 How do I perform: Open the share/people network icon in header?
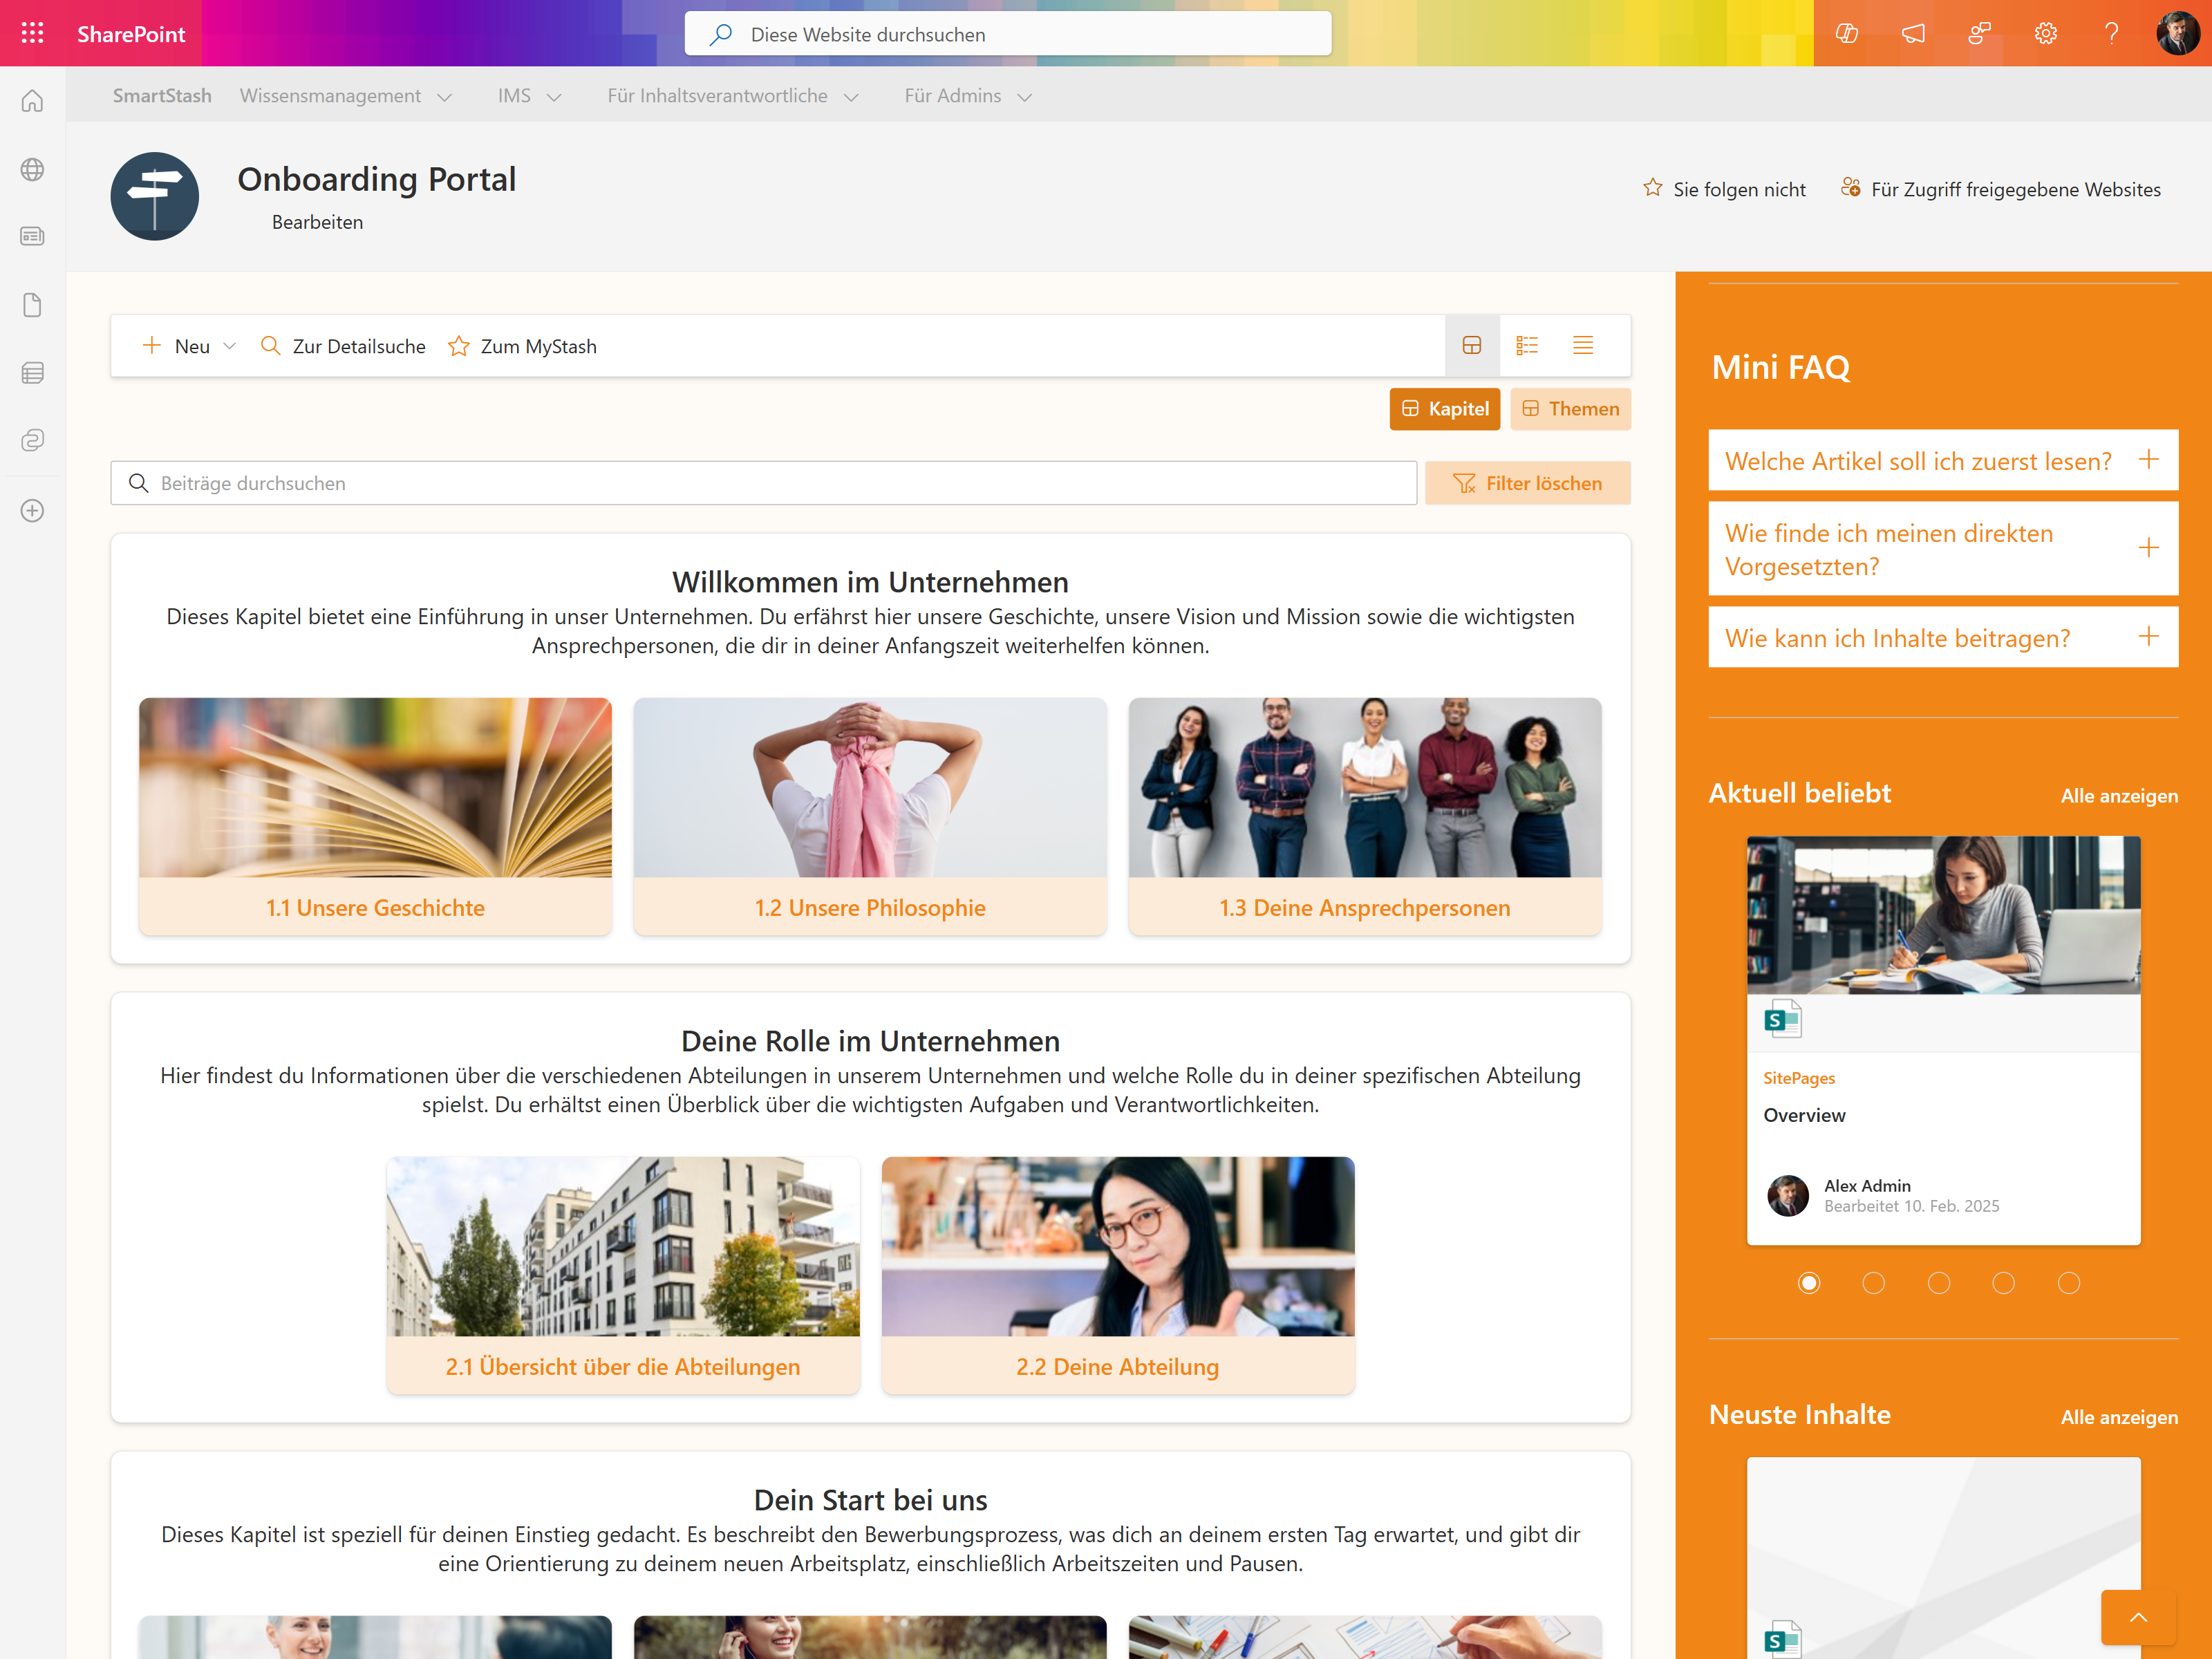click(x=1979, y=33)
